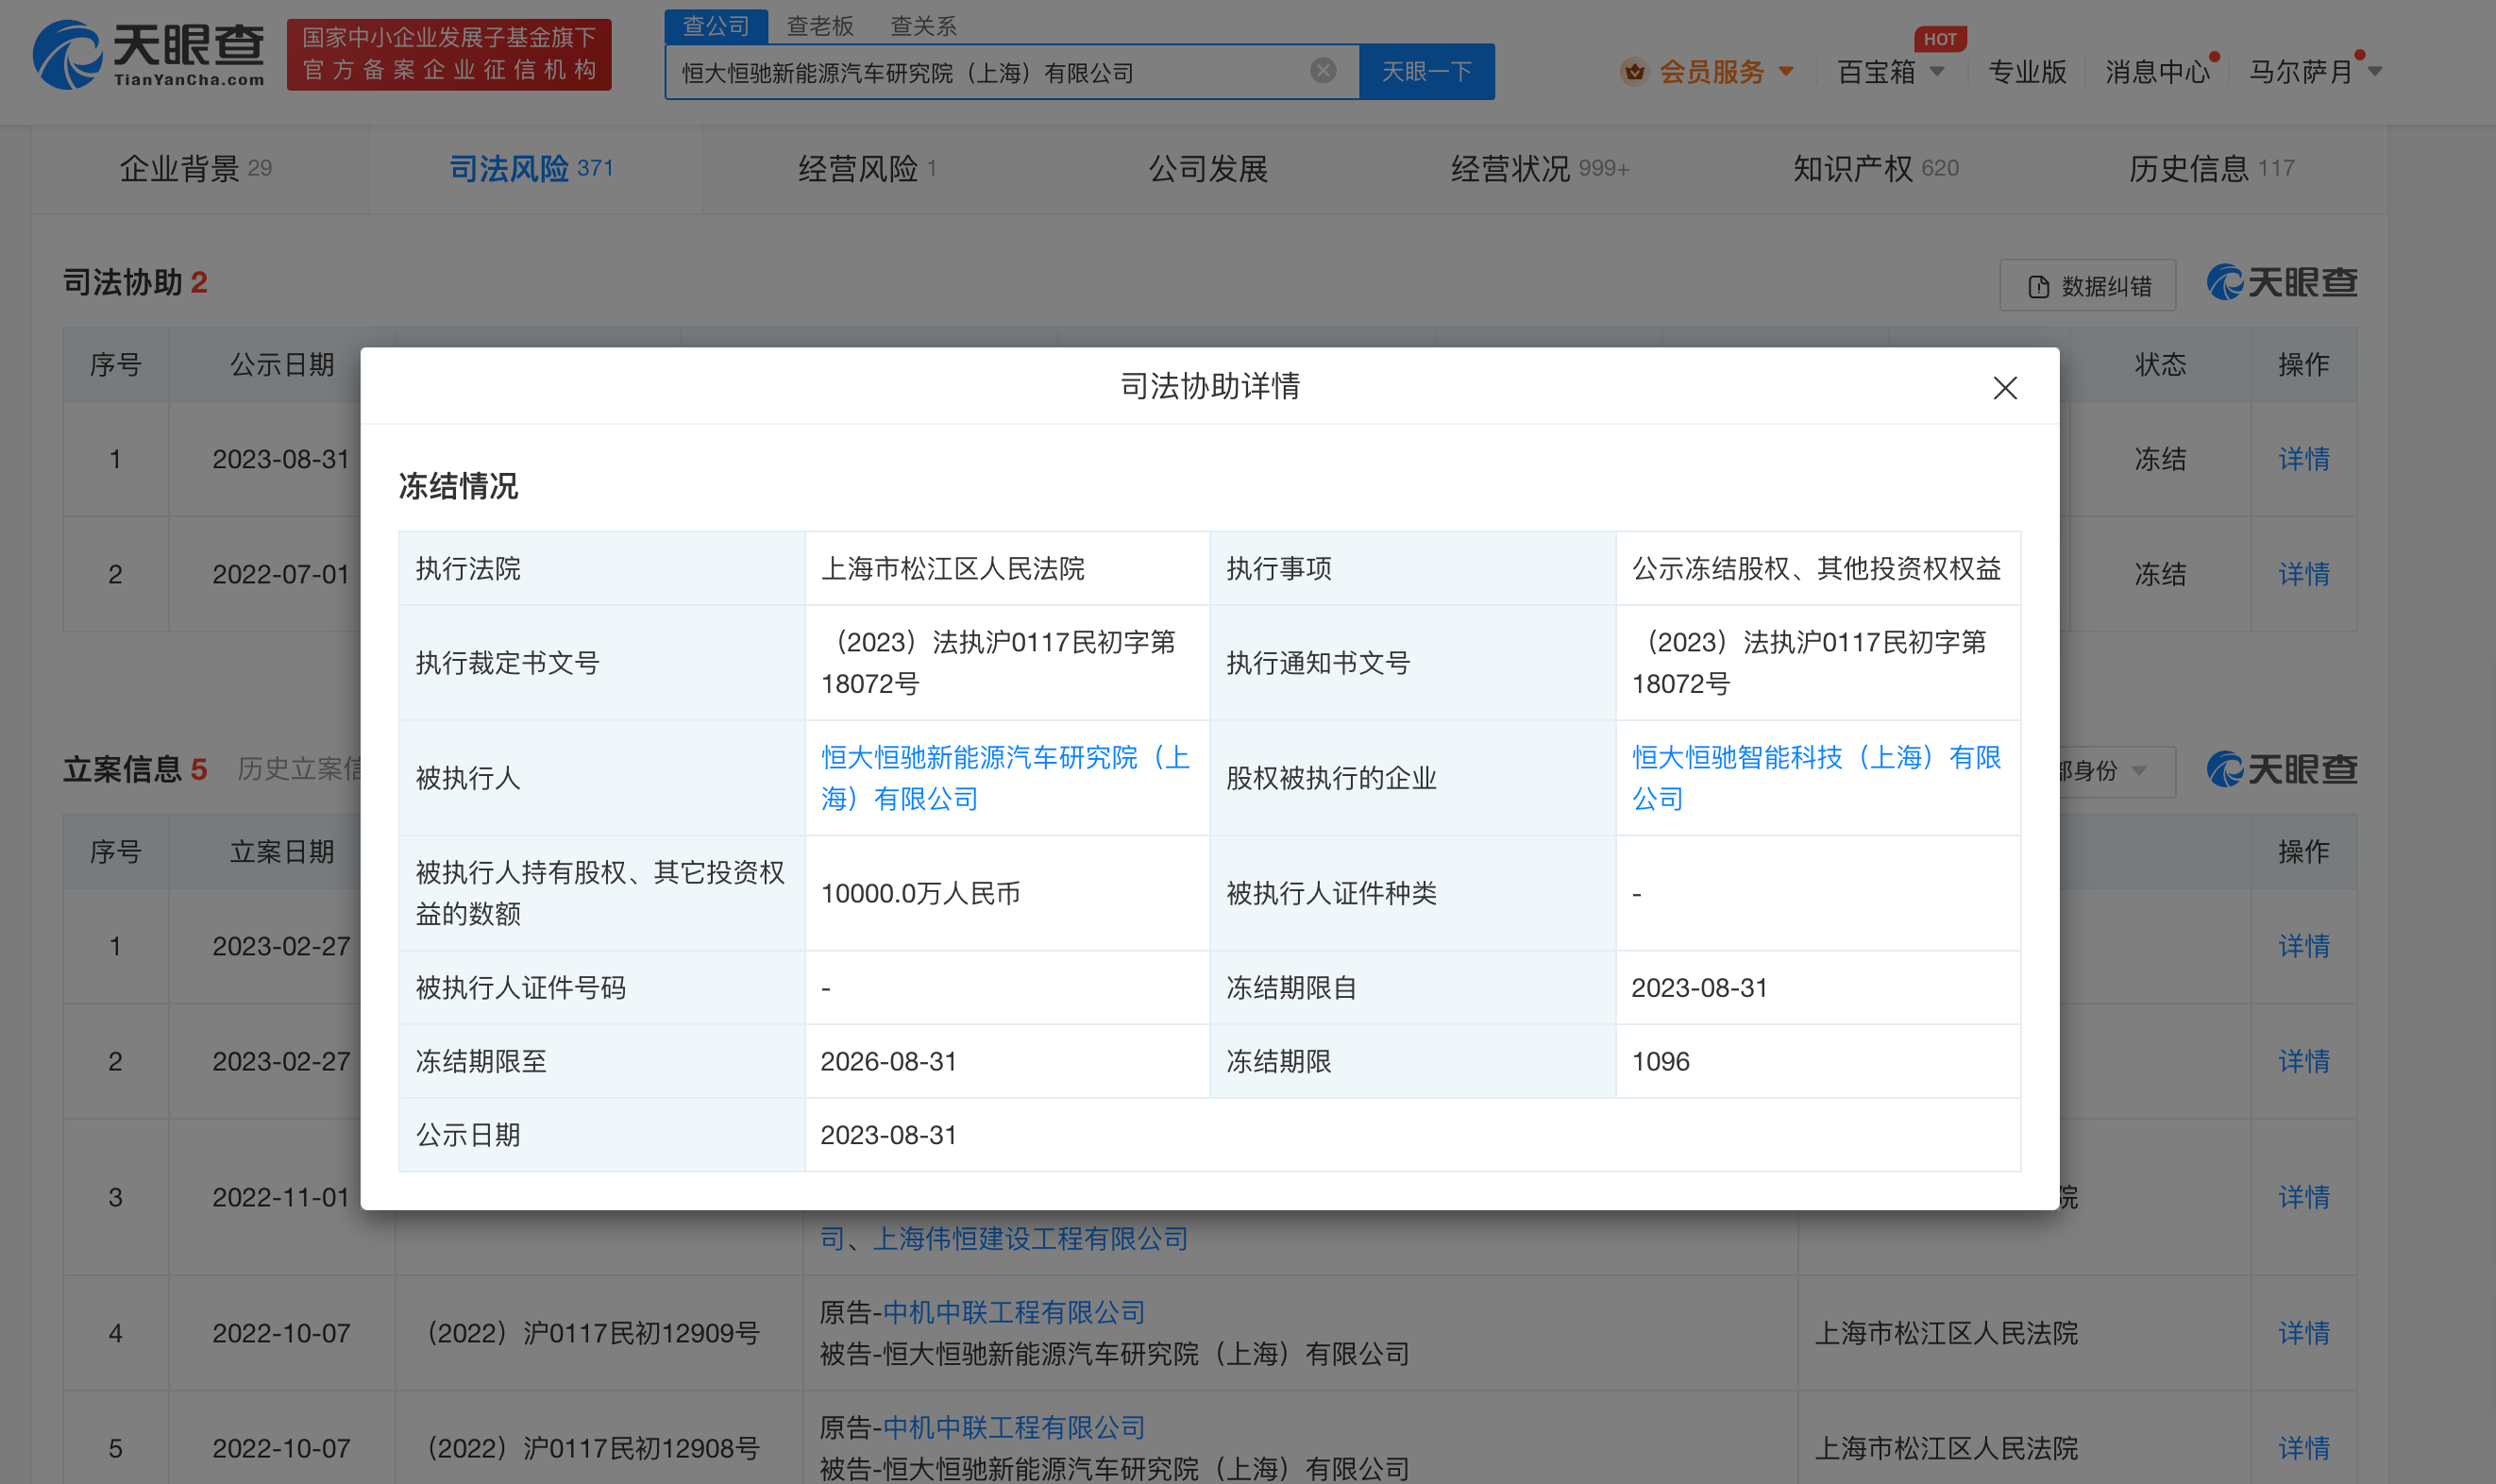Screen dimensions: 2496x1484
Task: Click the red 国家中小企业发展子基金 badge
Action: (x=449, y=54)
